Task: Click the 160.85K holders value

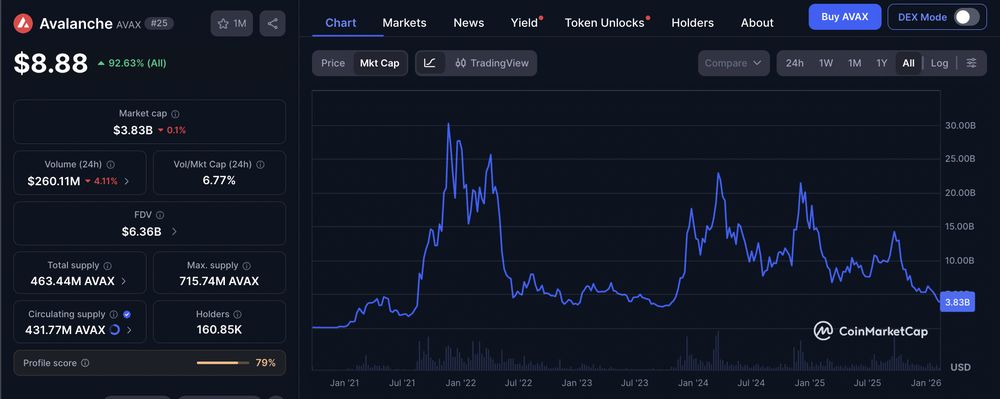Action: click(x=219, y=330)
